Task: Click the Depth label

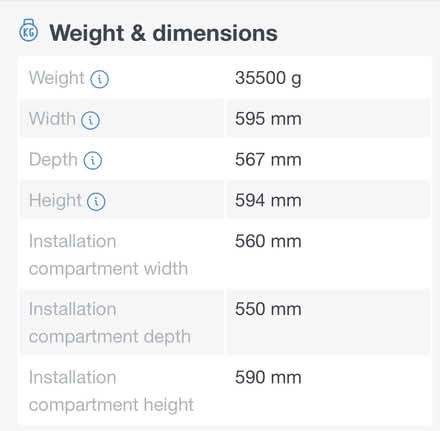Action: point(53,160)
